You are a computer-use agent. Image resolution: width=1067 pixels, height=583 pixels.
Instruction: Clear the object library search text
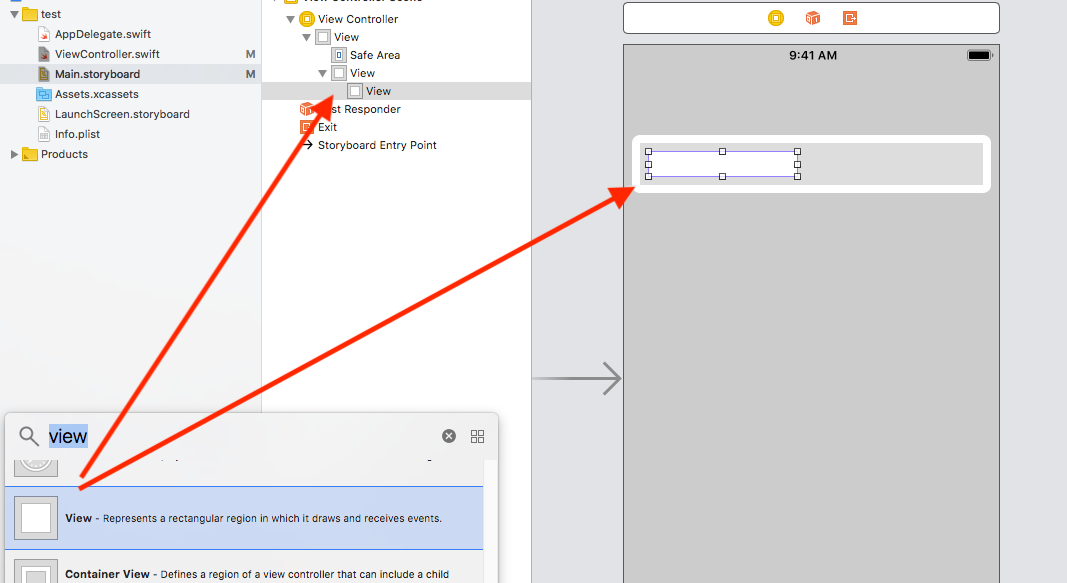click(448, 436)
